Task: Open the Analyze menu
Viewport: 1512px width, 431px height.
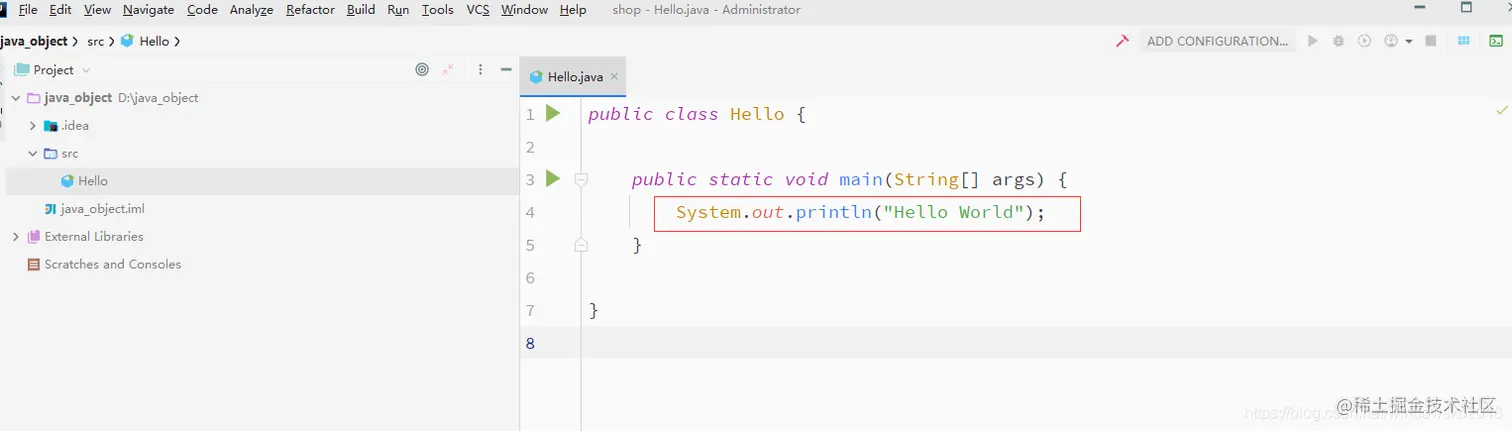Action: (x=251, y=9)
